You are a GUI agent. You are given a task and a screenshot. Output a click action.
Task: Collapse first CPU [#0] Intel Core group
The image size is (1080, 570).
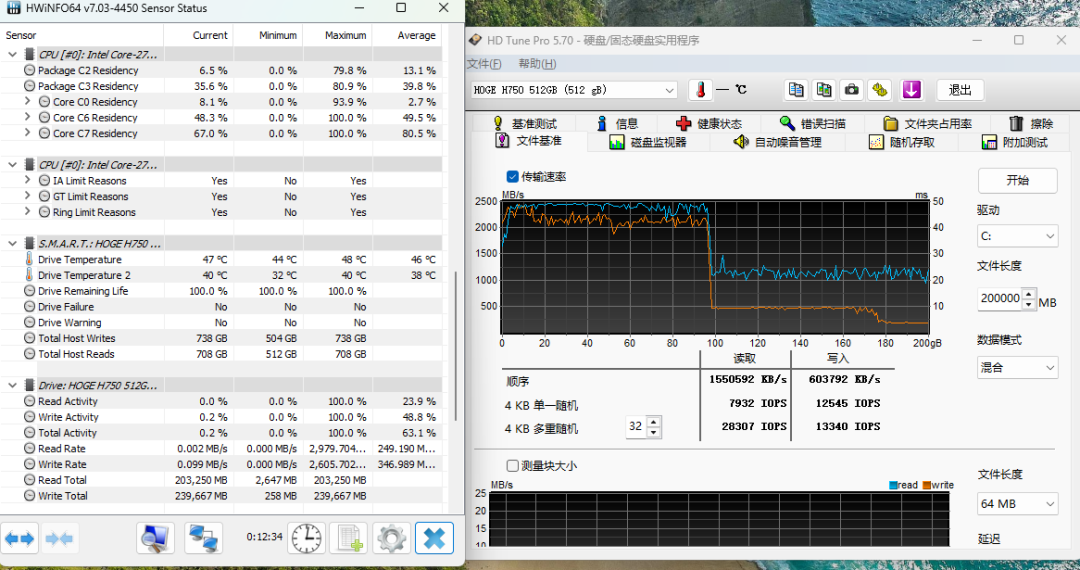[12, 54]
